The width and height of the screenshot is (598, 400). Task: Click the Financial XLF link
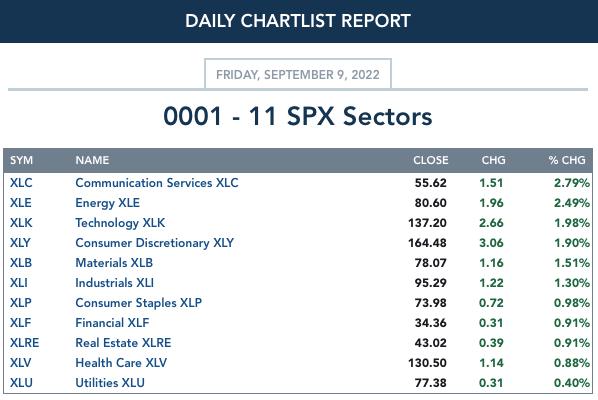(x=112, y=323)
